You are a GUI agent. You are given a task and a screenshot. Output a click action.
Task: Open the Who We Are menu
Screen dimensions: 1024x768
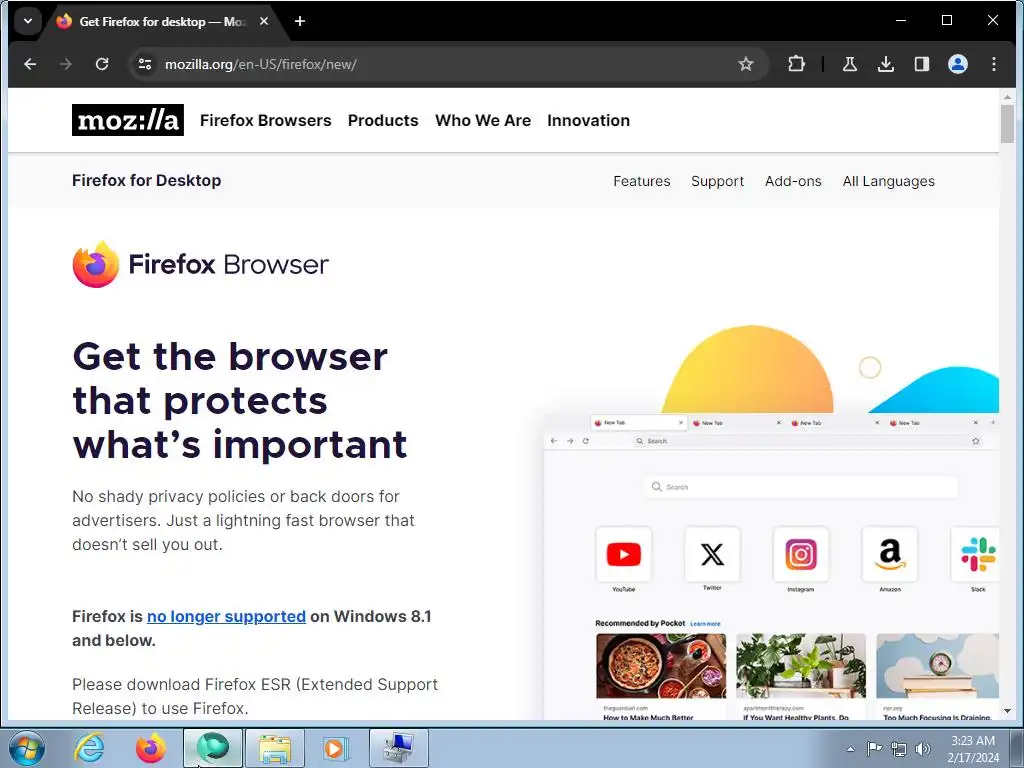tap(483, 120)
